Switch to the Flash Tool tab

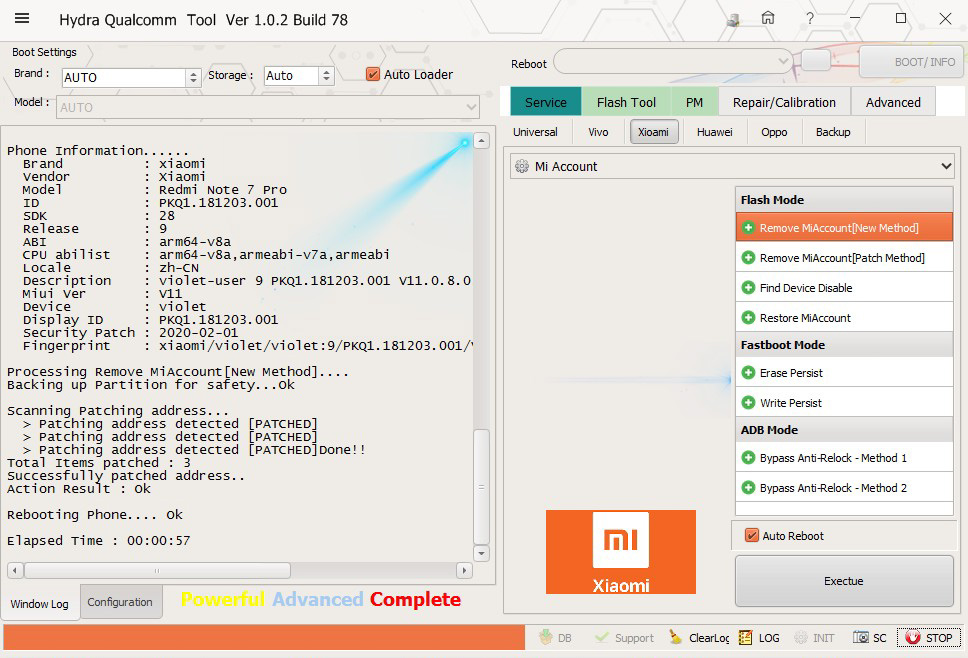click(626, 102)
